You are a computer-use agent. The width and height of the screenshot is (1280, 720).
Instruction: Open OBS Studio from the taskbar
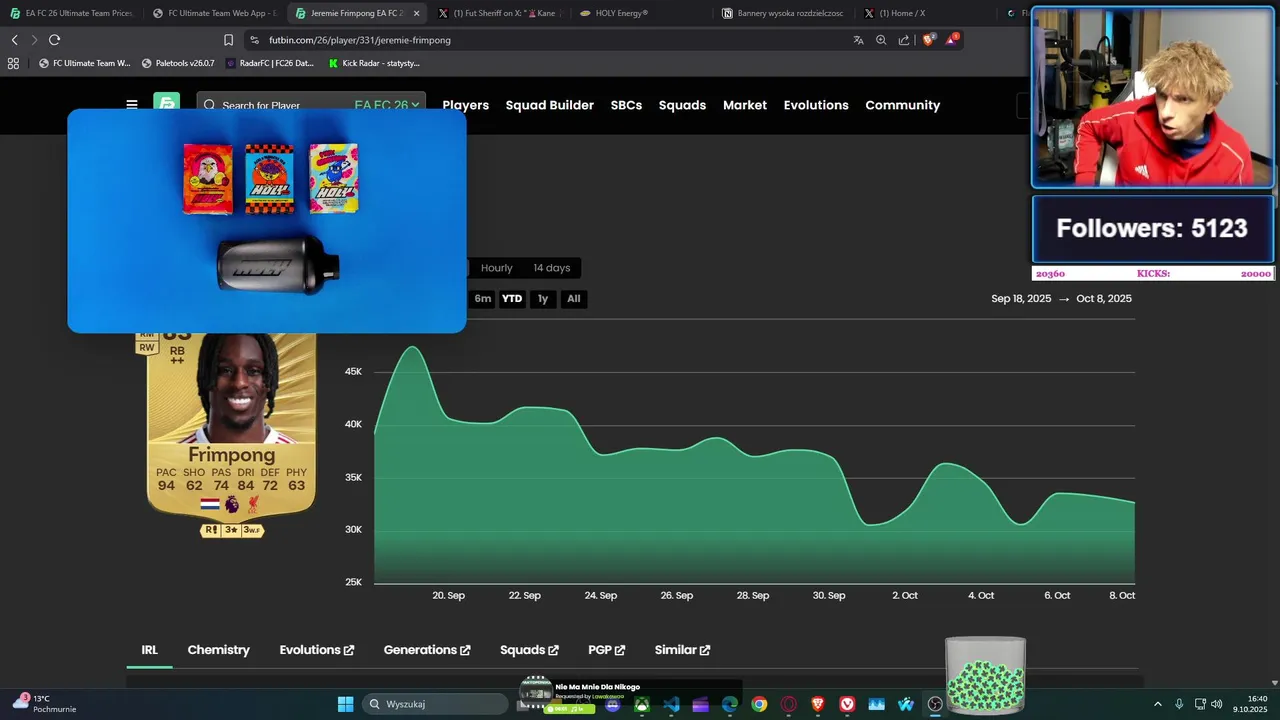pyautogui.click(x=935, y=704)
